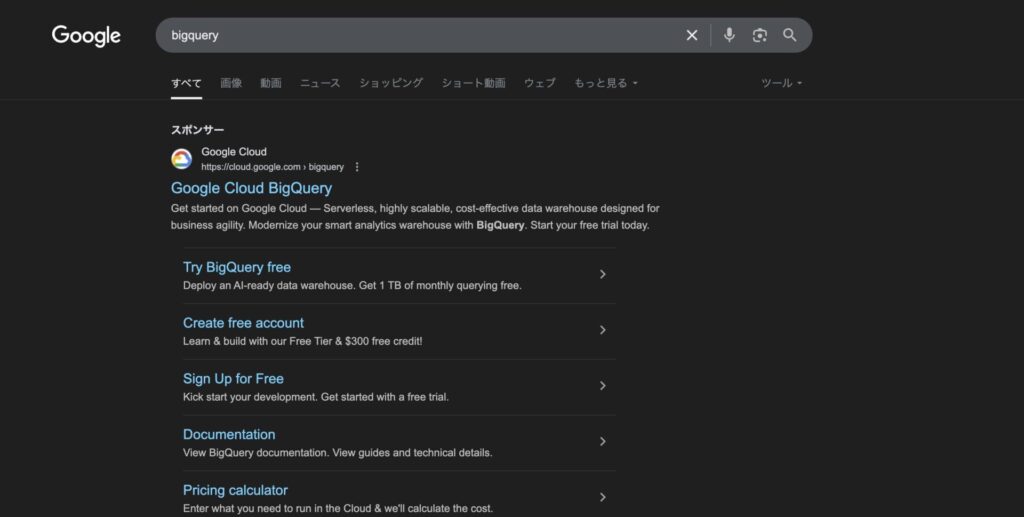This screenshot has height=517, width=1024.
Task: Open the ニュース tab
Action: (x=319, y=83)
